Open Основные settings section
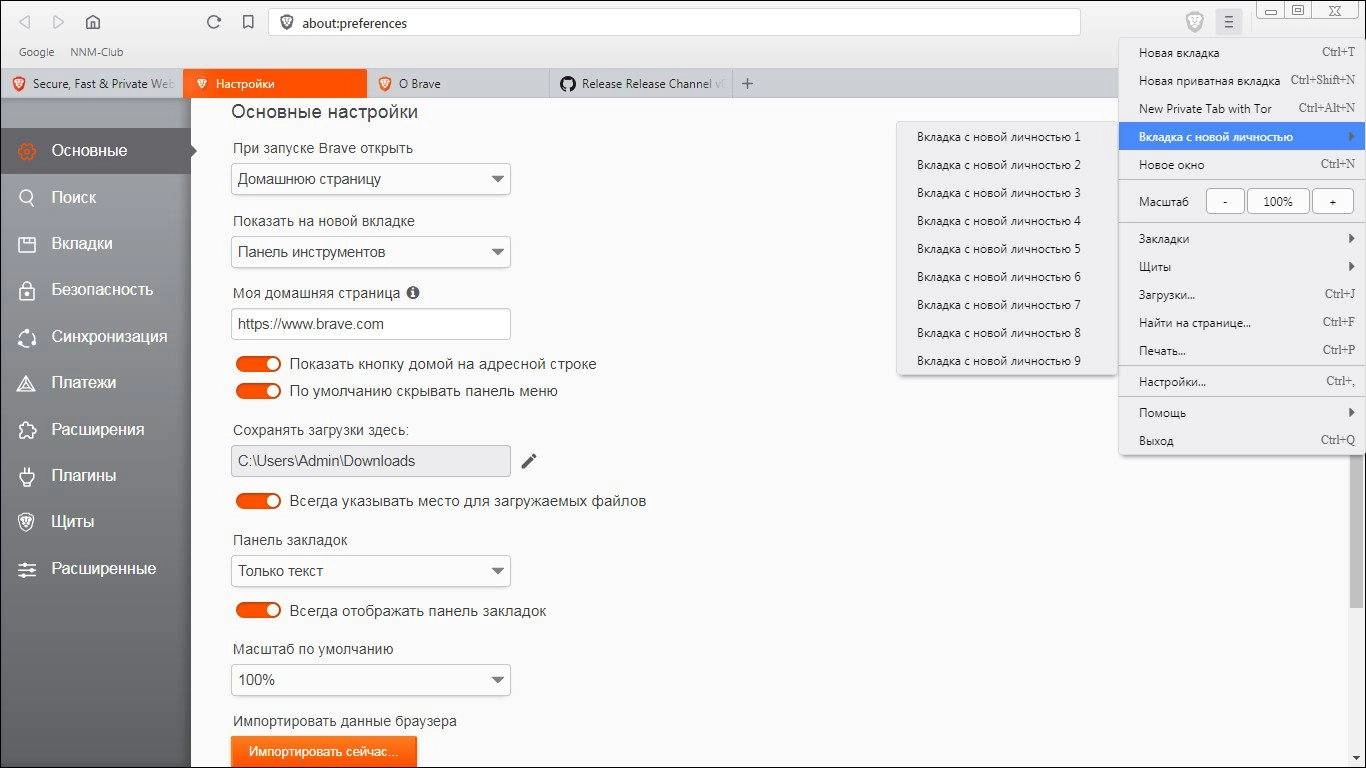Viewport: 1366px width, 768px height. coord(95,151)
